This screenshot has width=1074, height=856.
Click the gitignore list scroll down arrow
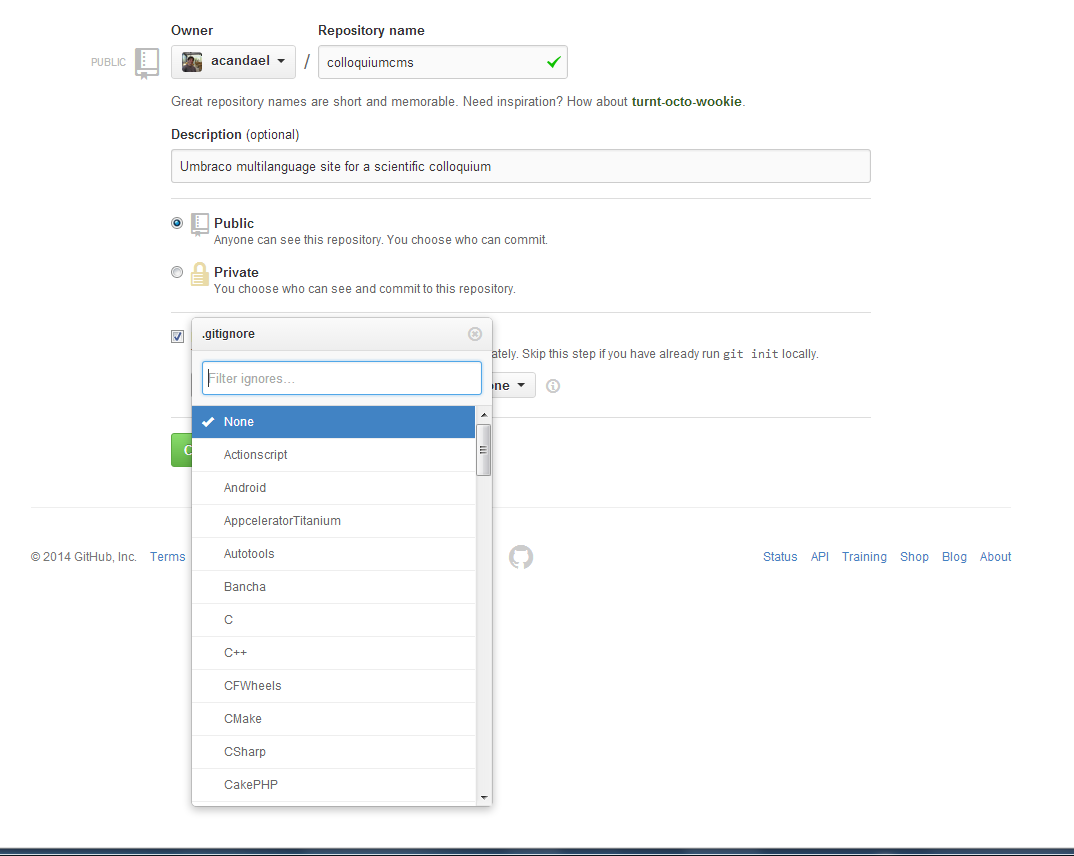484,797
